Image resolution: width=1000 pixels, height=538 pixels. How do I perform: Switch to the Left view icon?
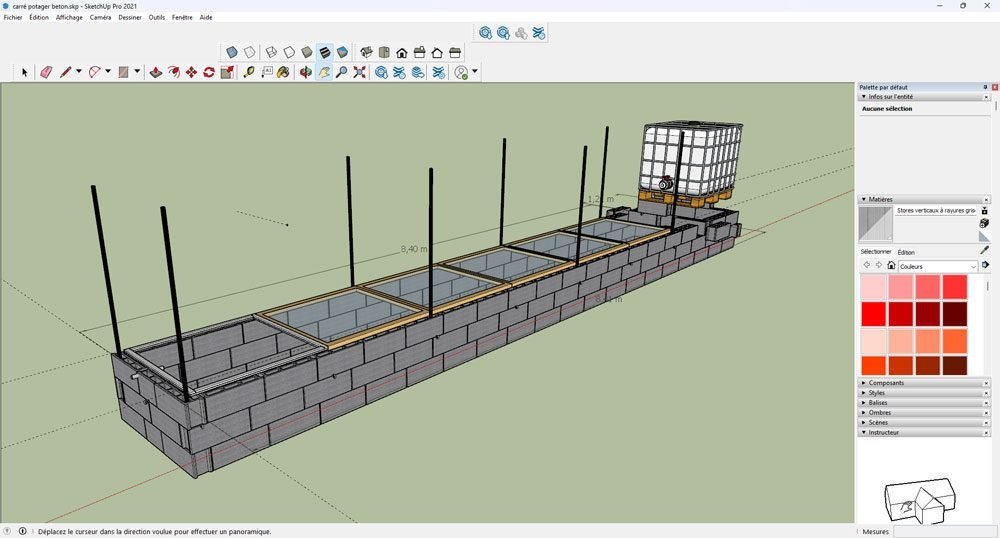455,52
